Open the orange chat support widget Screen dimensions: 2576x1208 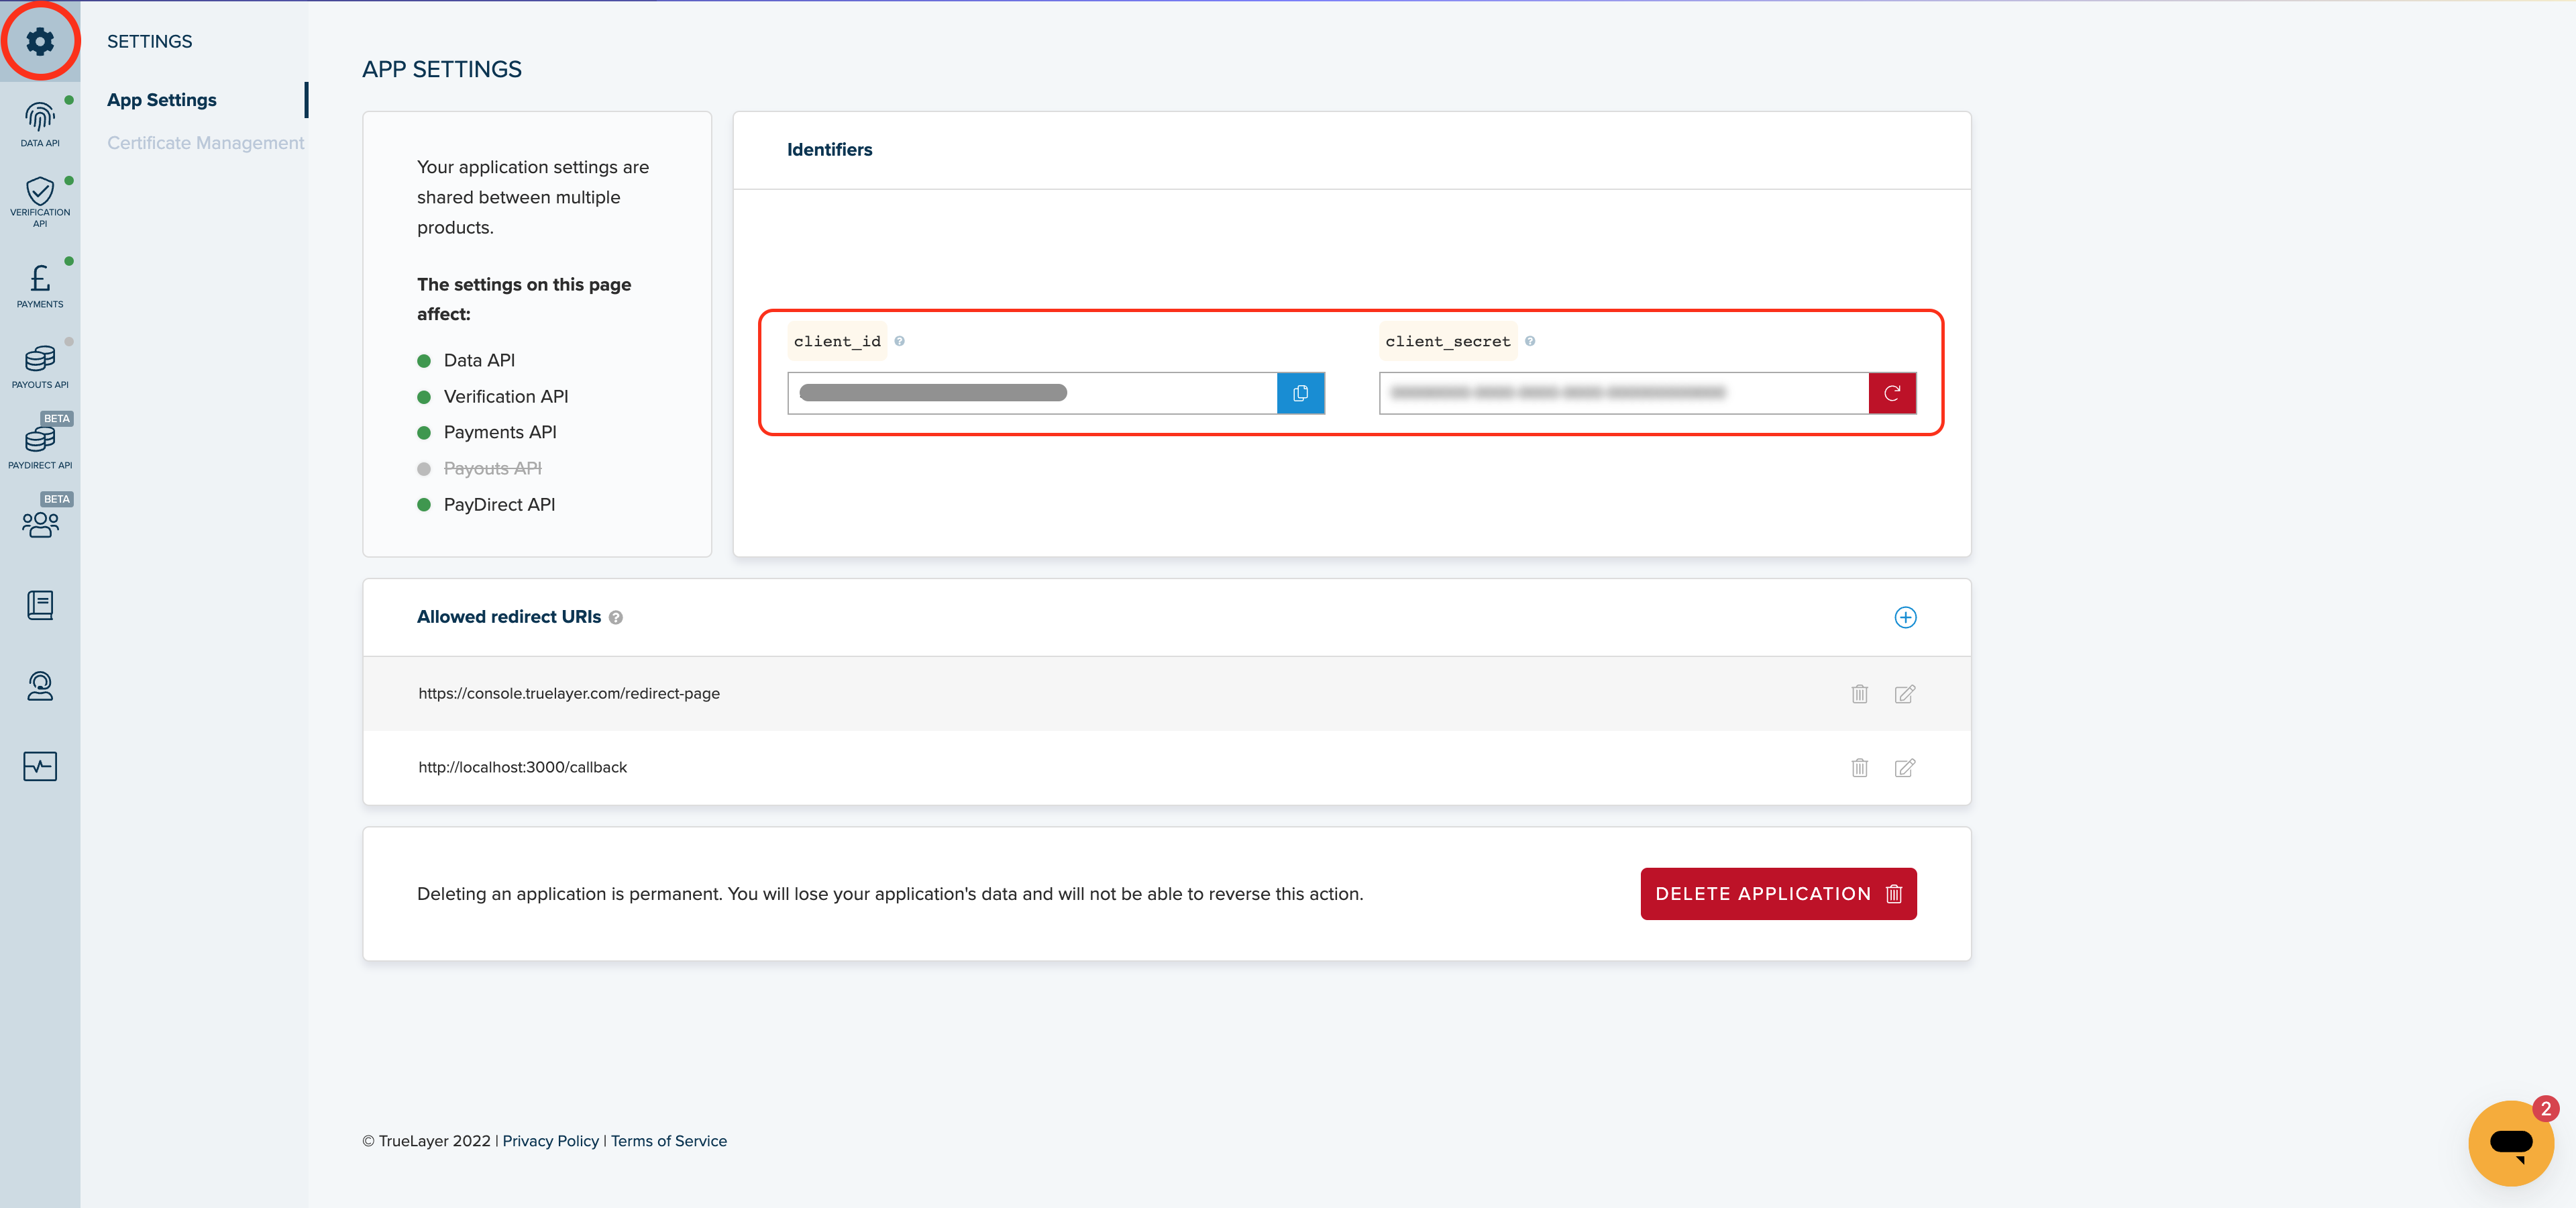(x=2510, y=1143)
